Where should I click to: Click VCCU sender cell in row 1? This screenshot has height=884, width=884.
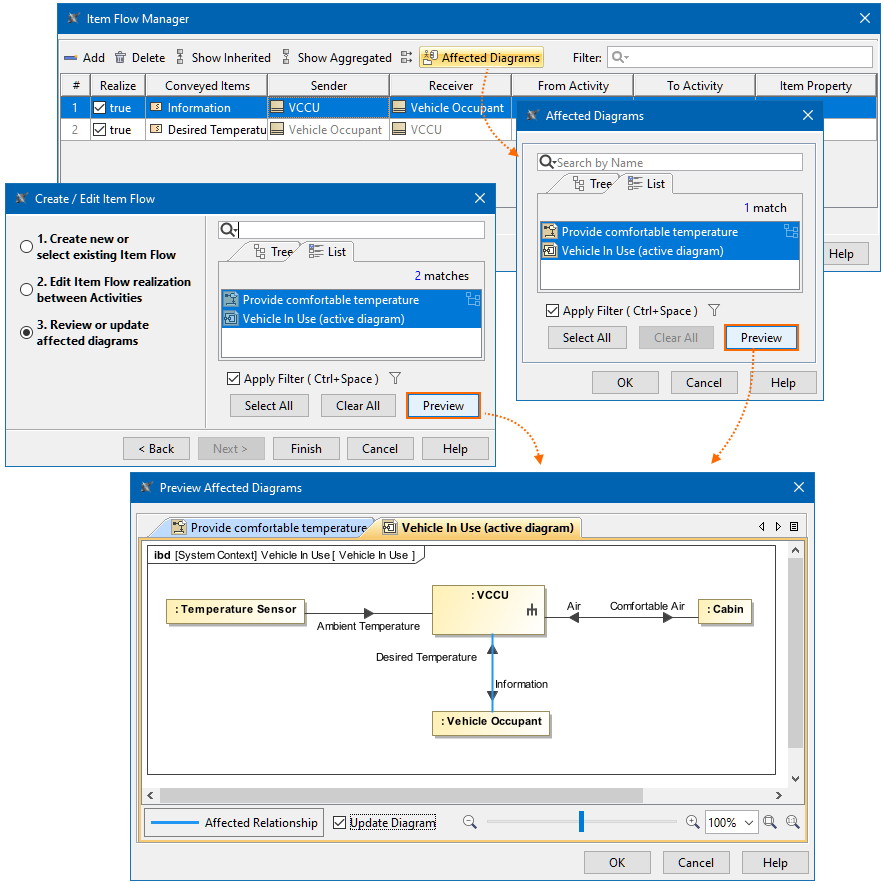(x=328, y=108)
